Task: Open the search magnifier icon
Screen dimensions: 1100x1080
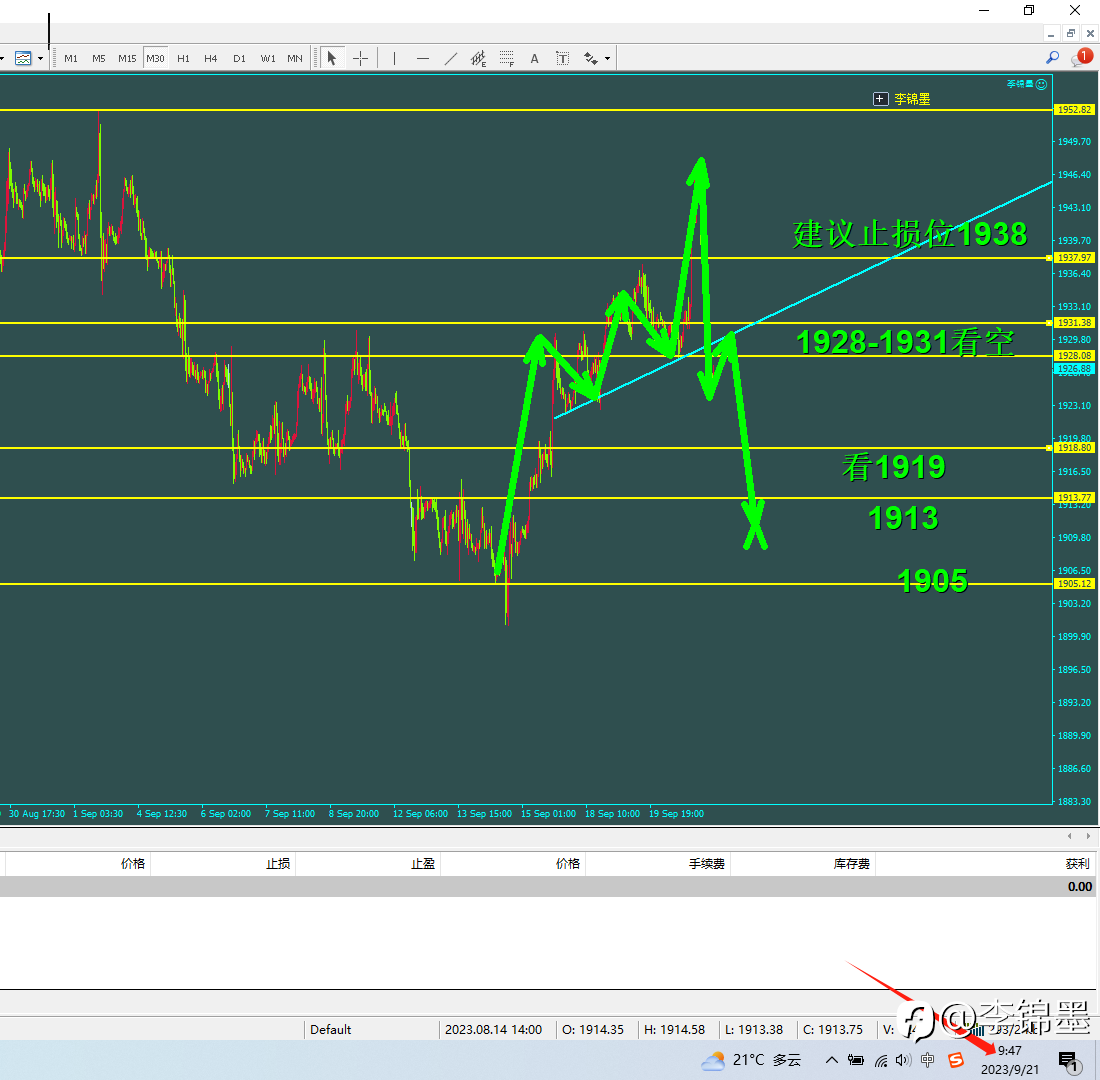Action: pyautogui.click(x=1052, y=58)
